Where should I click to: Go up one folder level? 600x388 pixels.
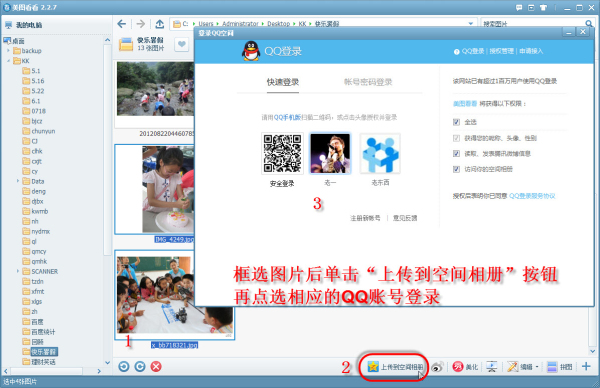[160, 24]
